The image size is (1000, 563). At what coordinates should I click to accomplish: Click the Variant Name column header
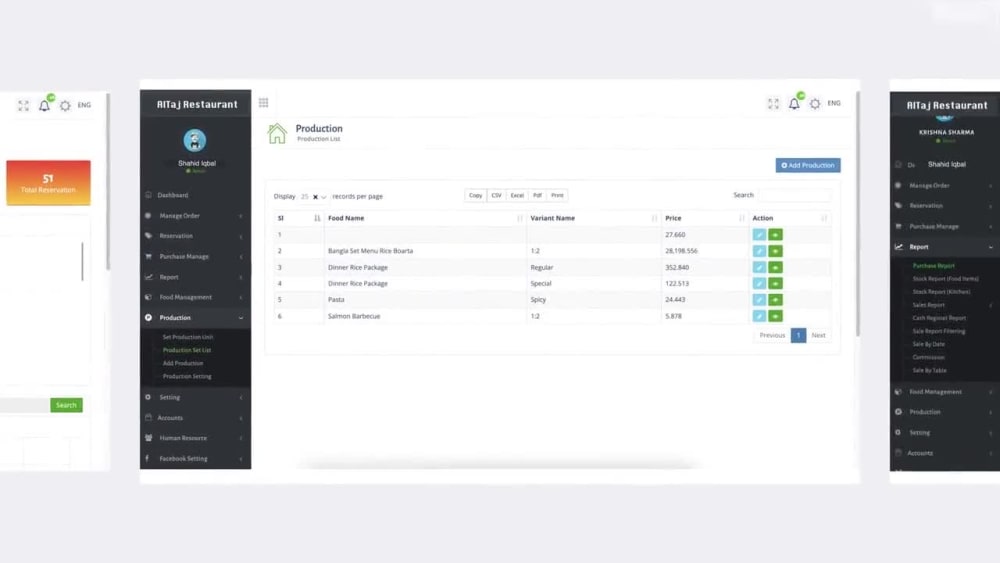[593, 218]
